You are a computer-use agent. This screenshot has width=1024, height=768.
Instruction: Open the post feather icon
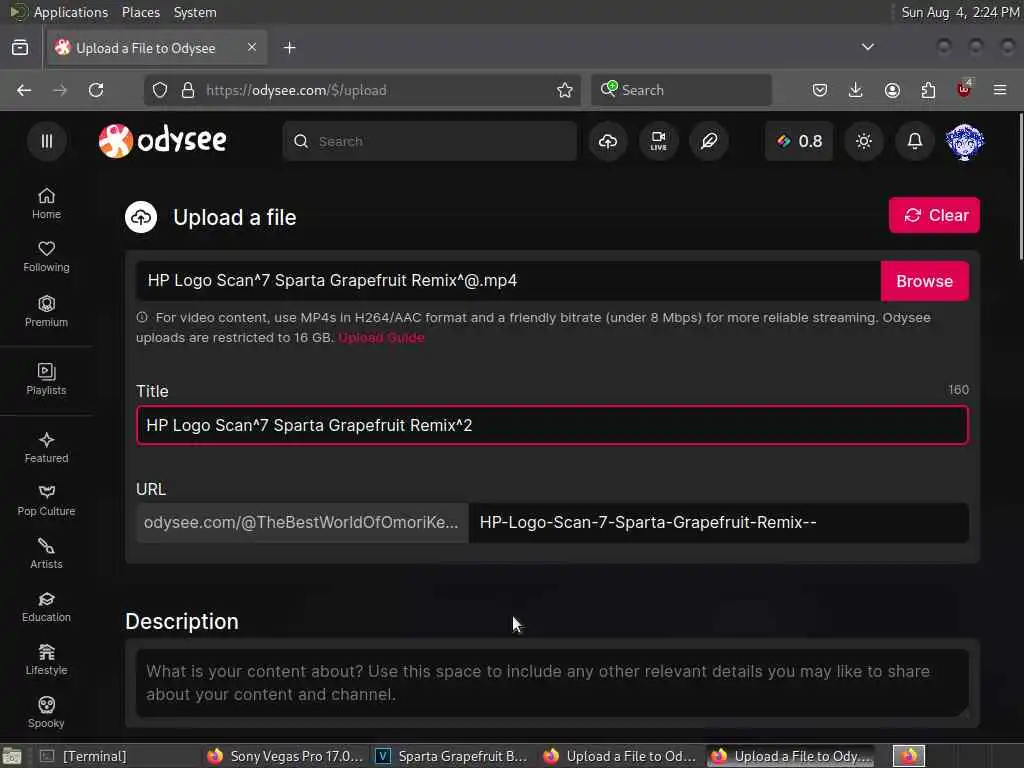(709, 141)
